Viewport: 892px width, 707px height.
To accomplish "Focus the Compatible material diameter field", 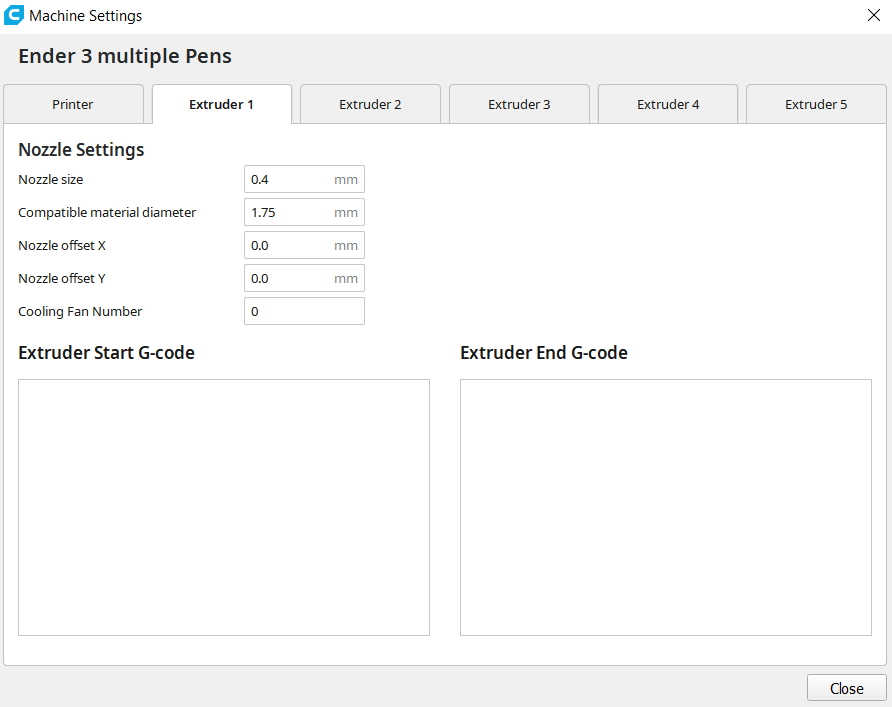I will pos(290,213).
